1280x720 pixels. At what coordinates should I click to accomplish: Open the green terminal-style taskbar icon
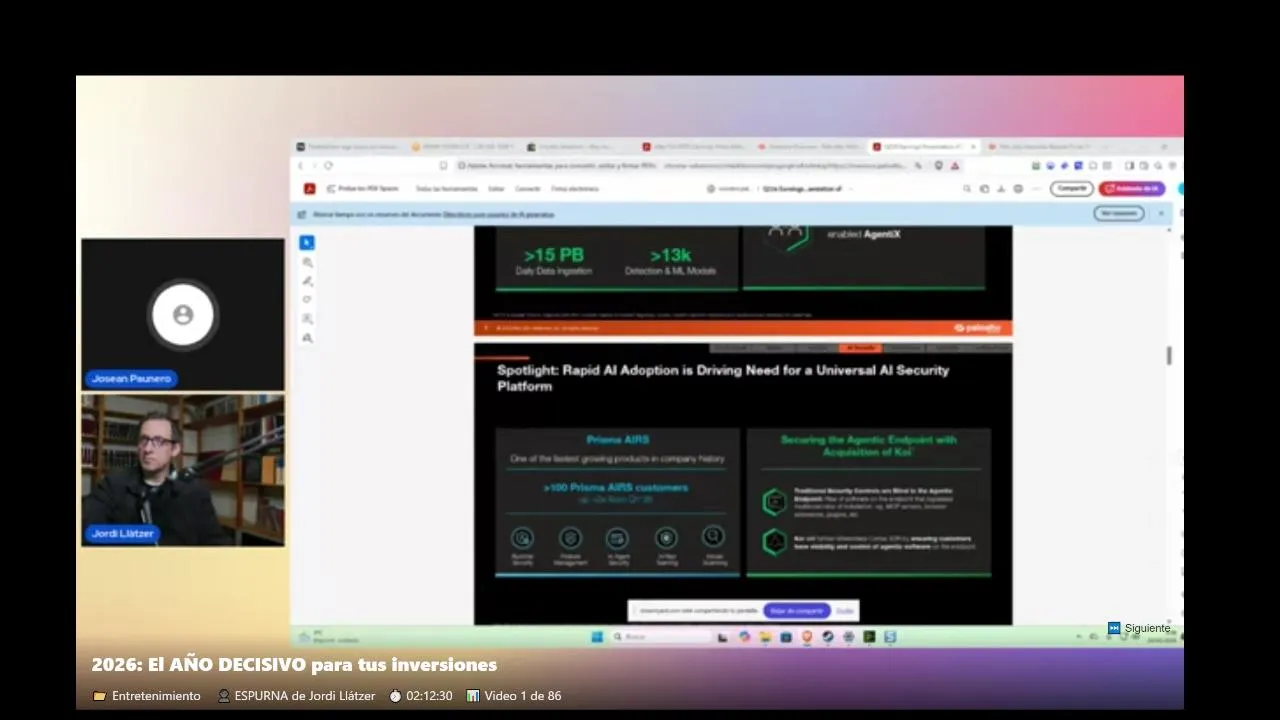870,637
